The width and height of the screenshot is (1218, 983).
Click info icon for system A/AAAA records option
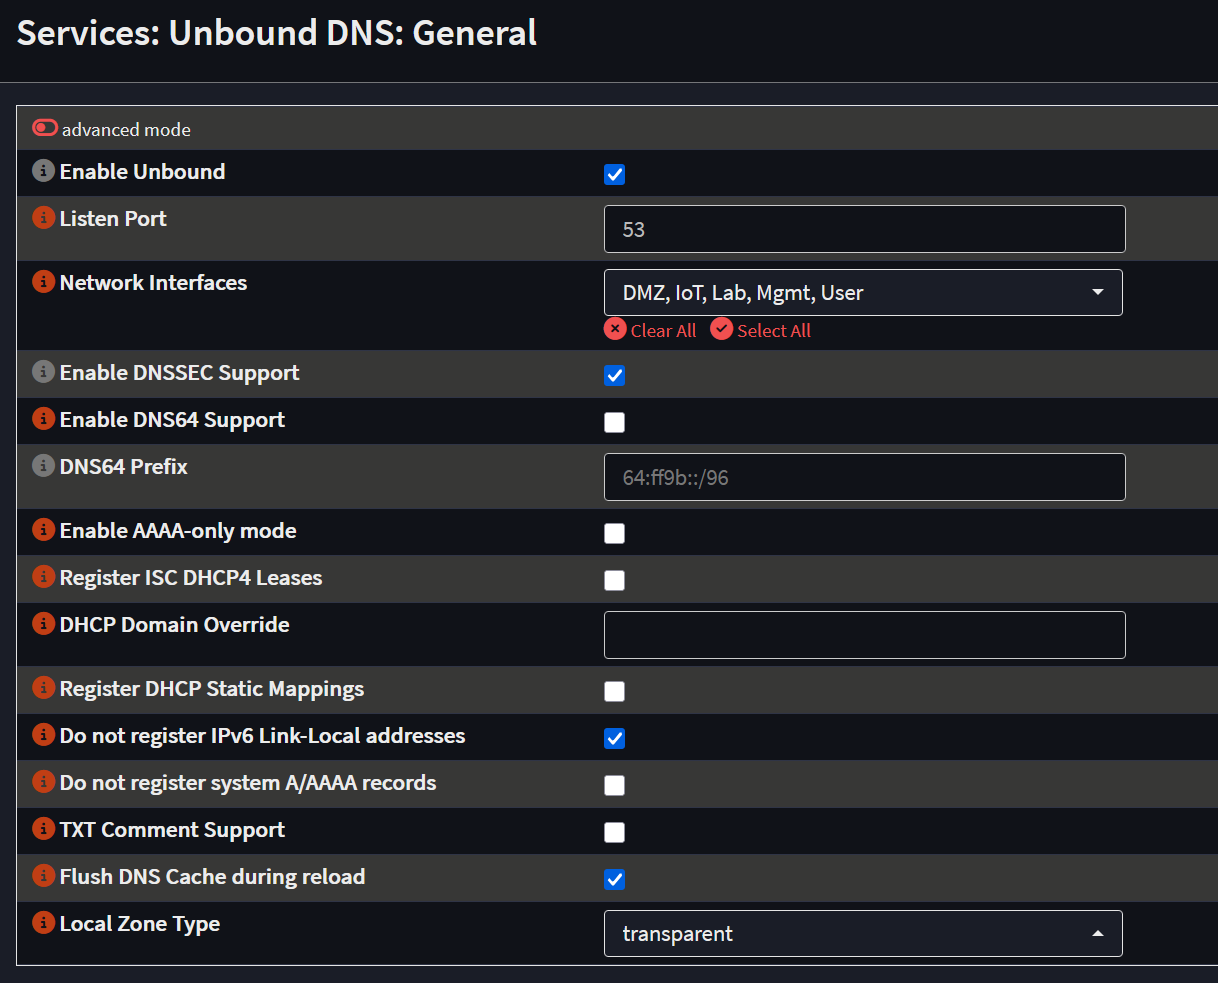pyautogui.click(x=42, y=780)
